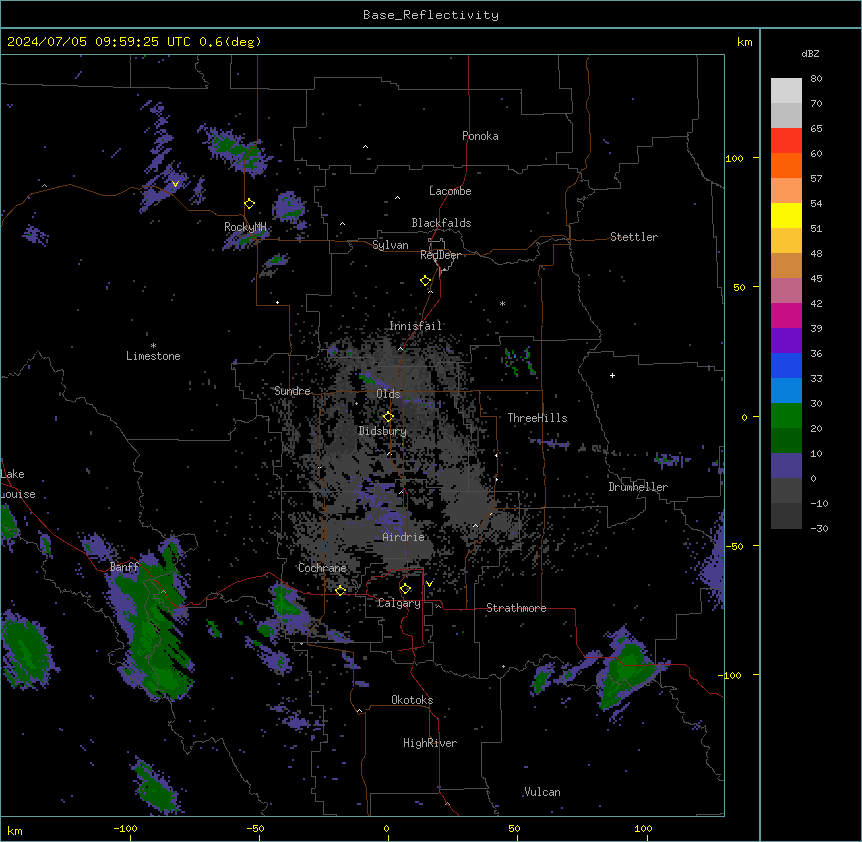The width and height of the screenshot is (862, 842).
Task: Click the Banff town label
Action: click(124, 567)
